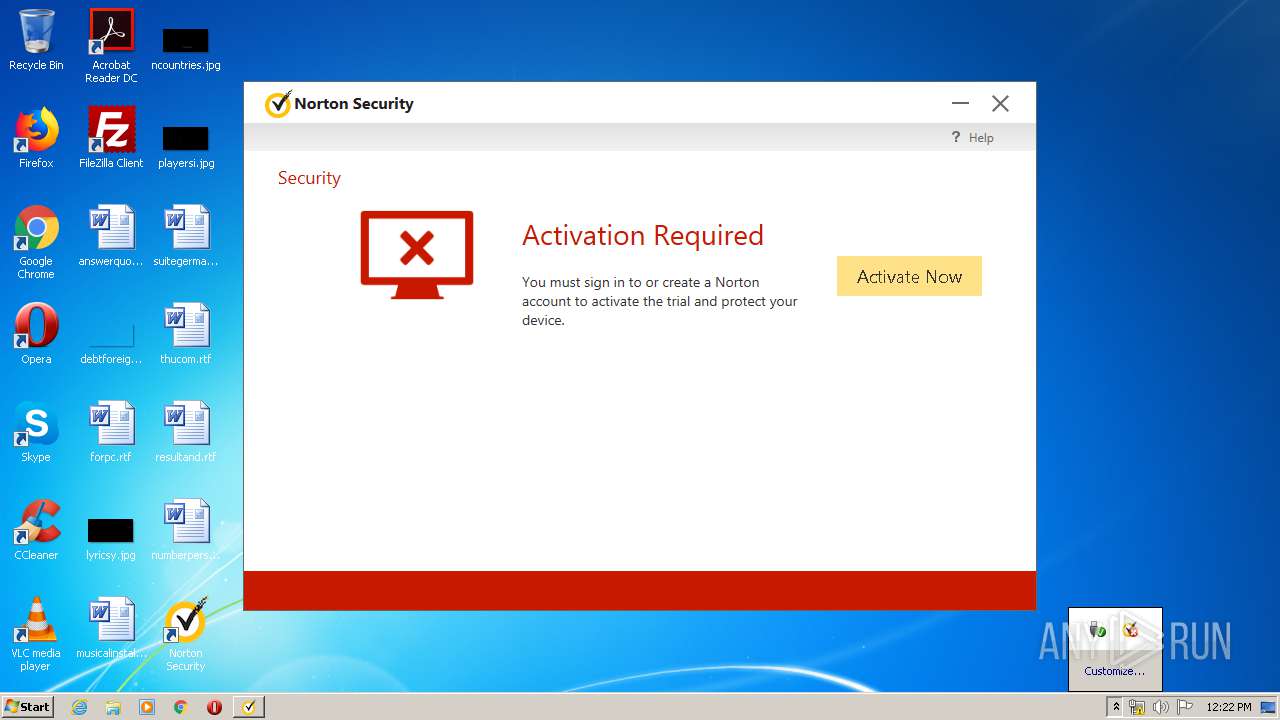Select the answerquo... document on desktop
This screenshot has height=720, width=1280.
(111, 236)
